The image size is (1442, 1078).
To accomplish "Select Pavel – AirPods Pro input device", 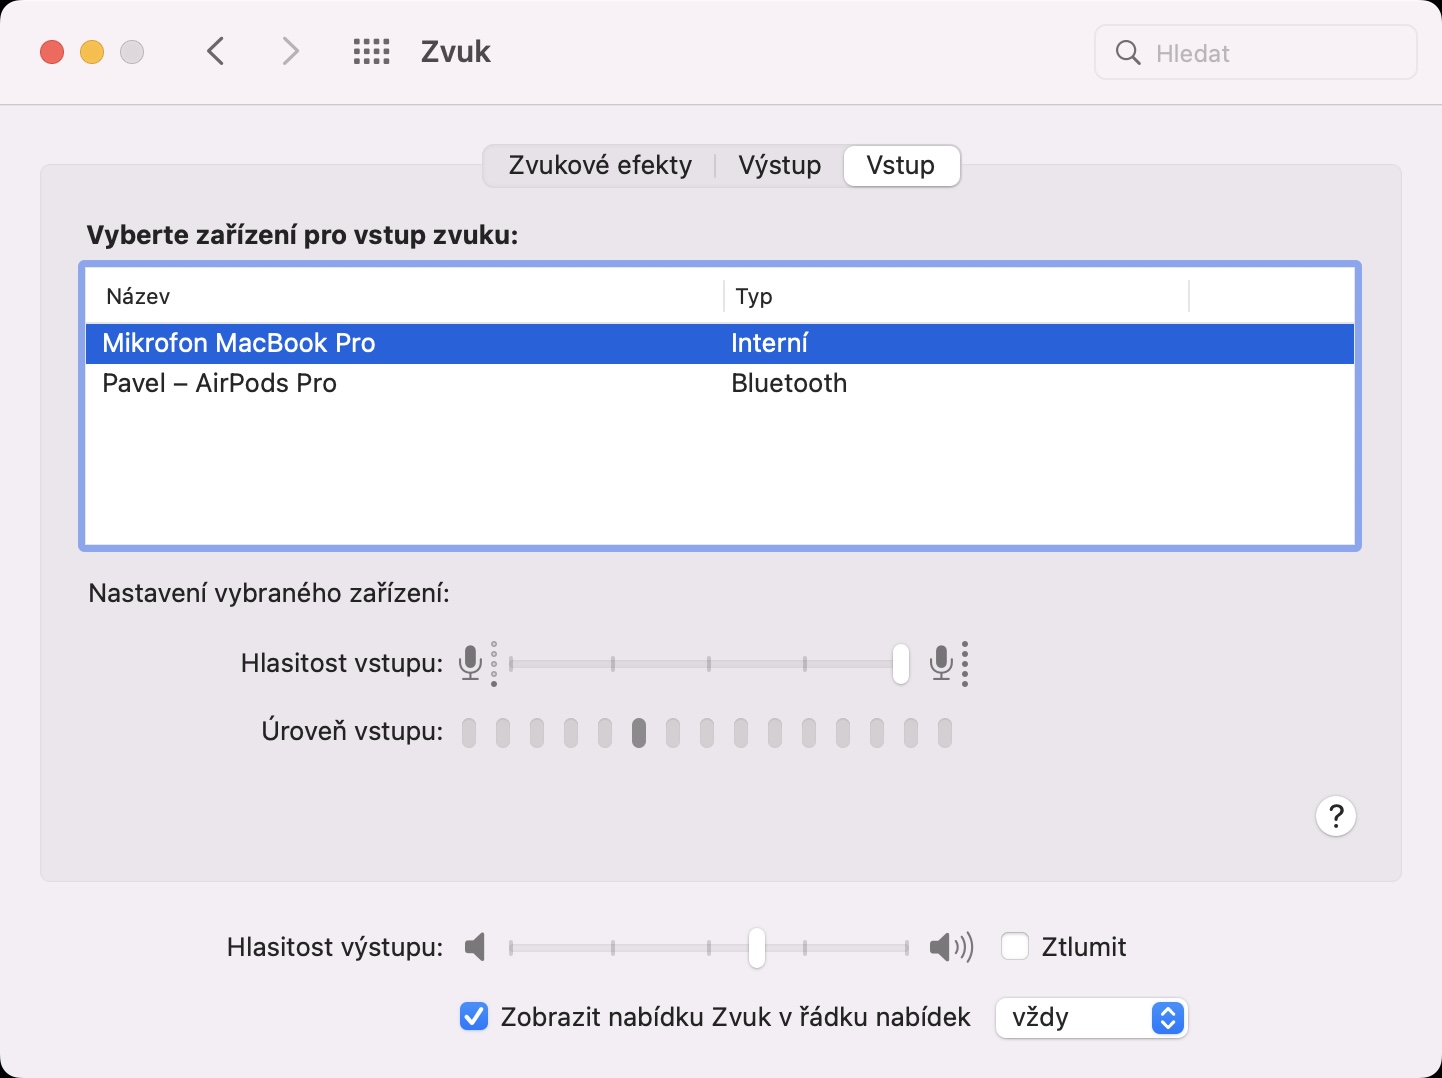I will (220, 383).
